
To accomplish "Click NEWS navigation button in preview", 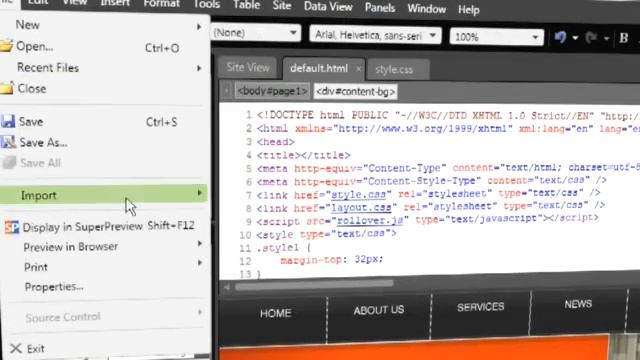I will pyautogui.click(x=578, y=304).
